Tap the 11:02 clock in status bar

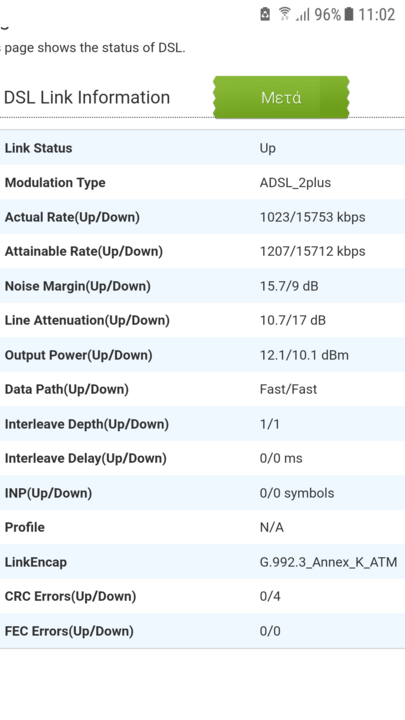[x=377, y=15]
